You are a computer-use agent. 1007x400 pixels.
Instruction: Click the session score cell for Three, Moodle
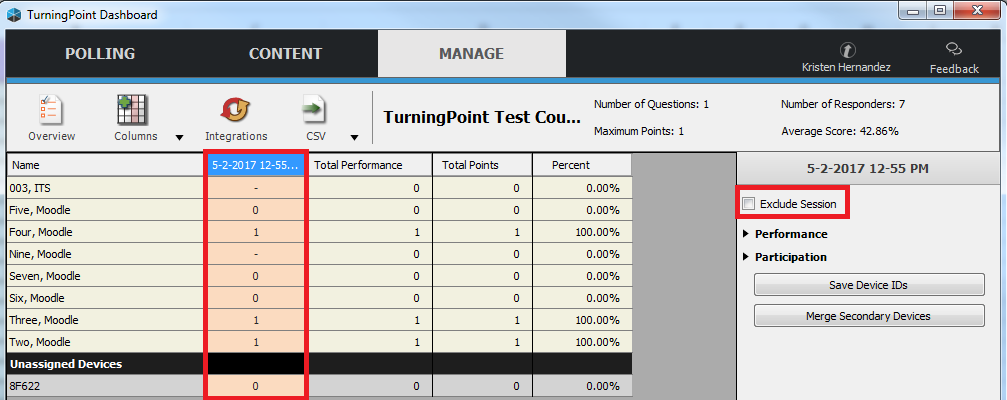(256, 320)
